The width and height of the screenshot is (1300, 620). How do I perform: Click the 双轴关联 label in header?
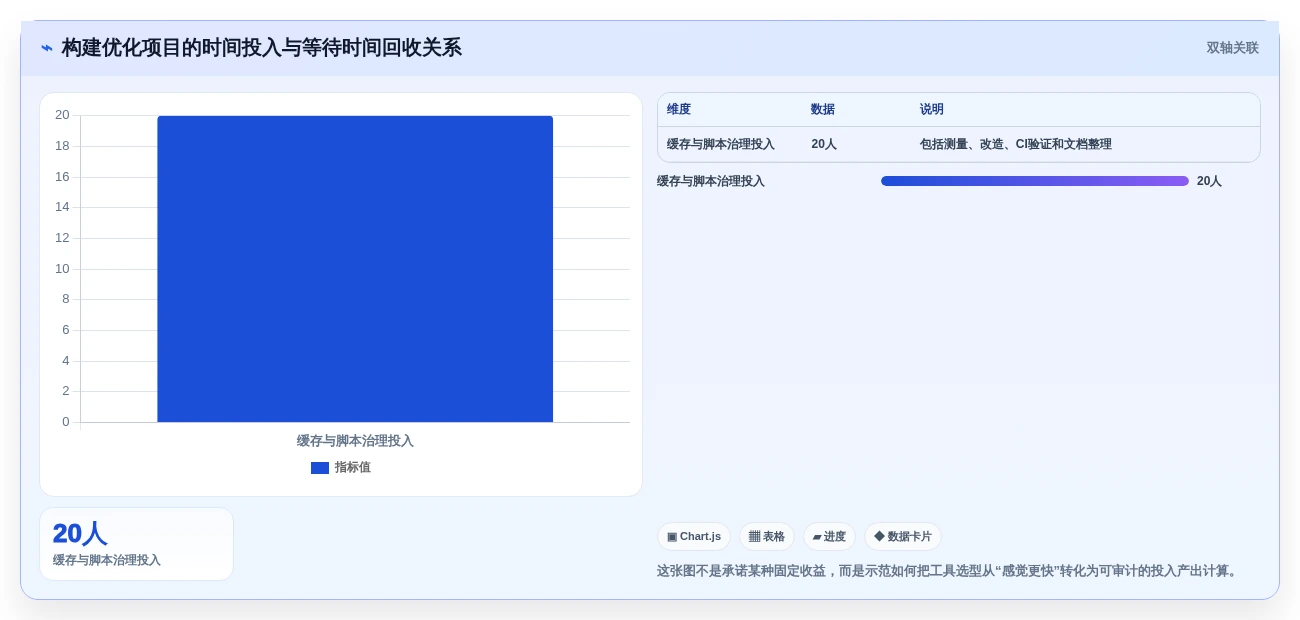1232,48
